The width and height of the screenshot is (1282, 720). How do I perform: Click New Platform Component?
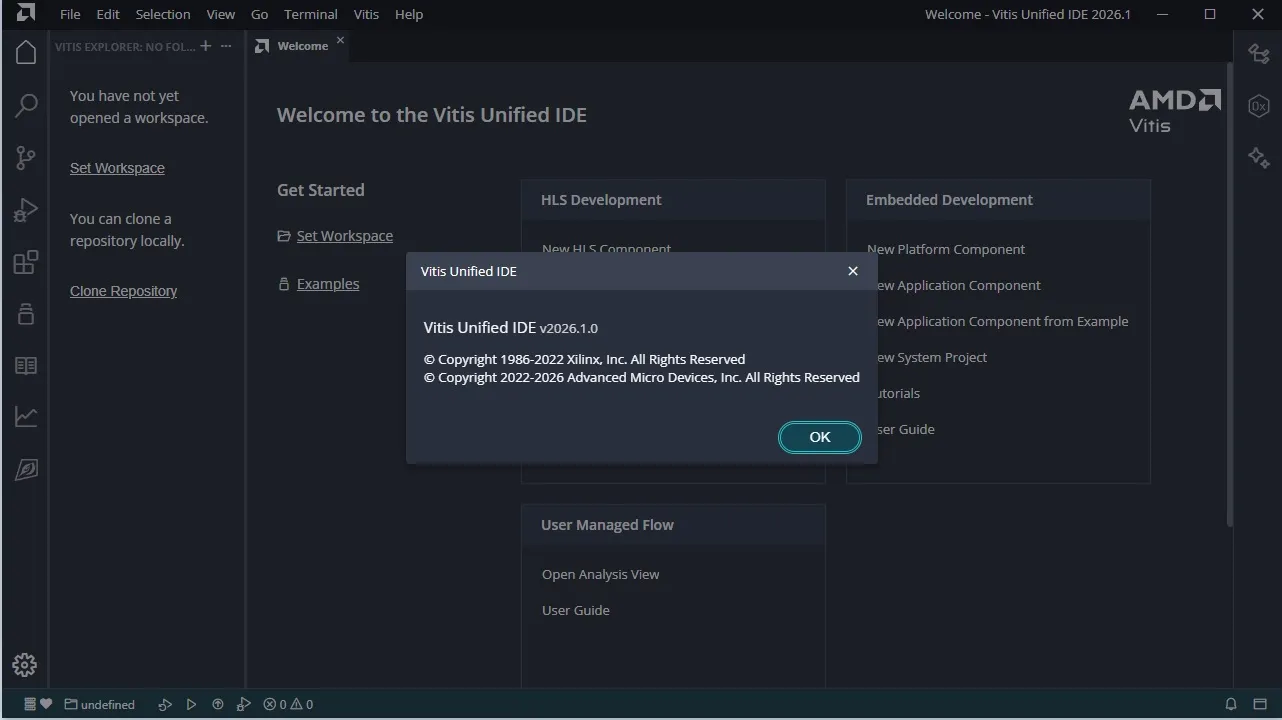[x=946, y=249]
